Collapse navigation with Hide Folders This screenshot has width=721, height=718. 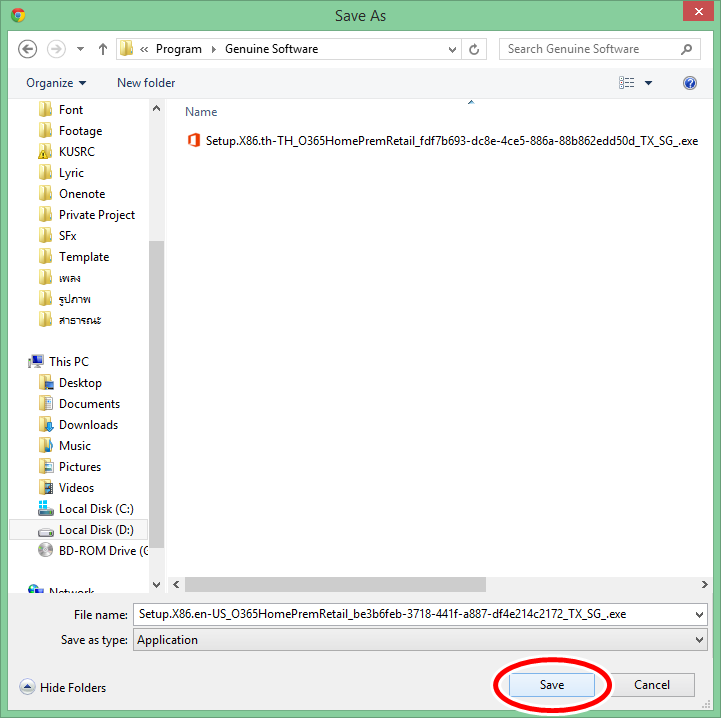click(x=63, y=688)
